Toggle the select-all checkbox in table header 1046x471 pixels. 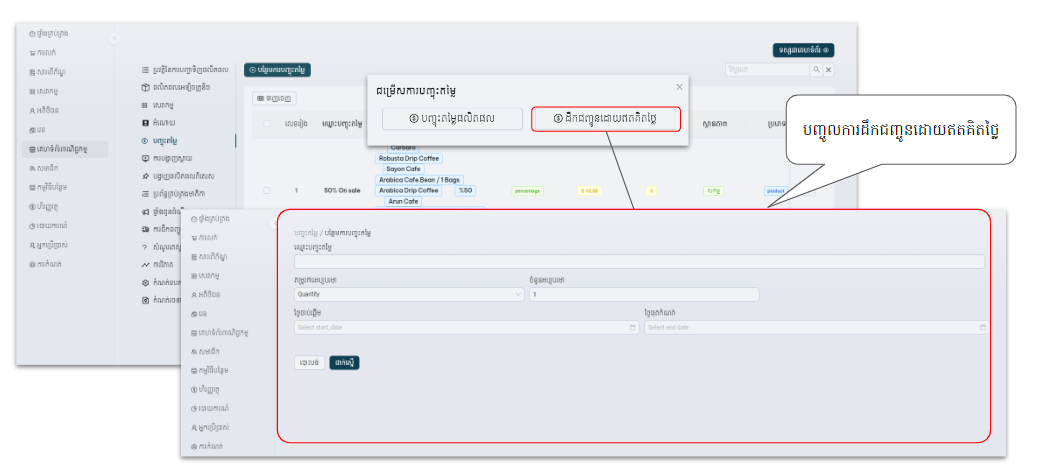[266, 124]
